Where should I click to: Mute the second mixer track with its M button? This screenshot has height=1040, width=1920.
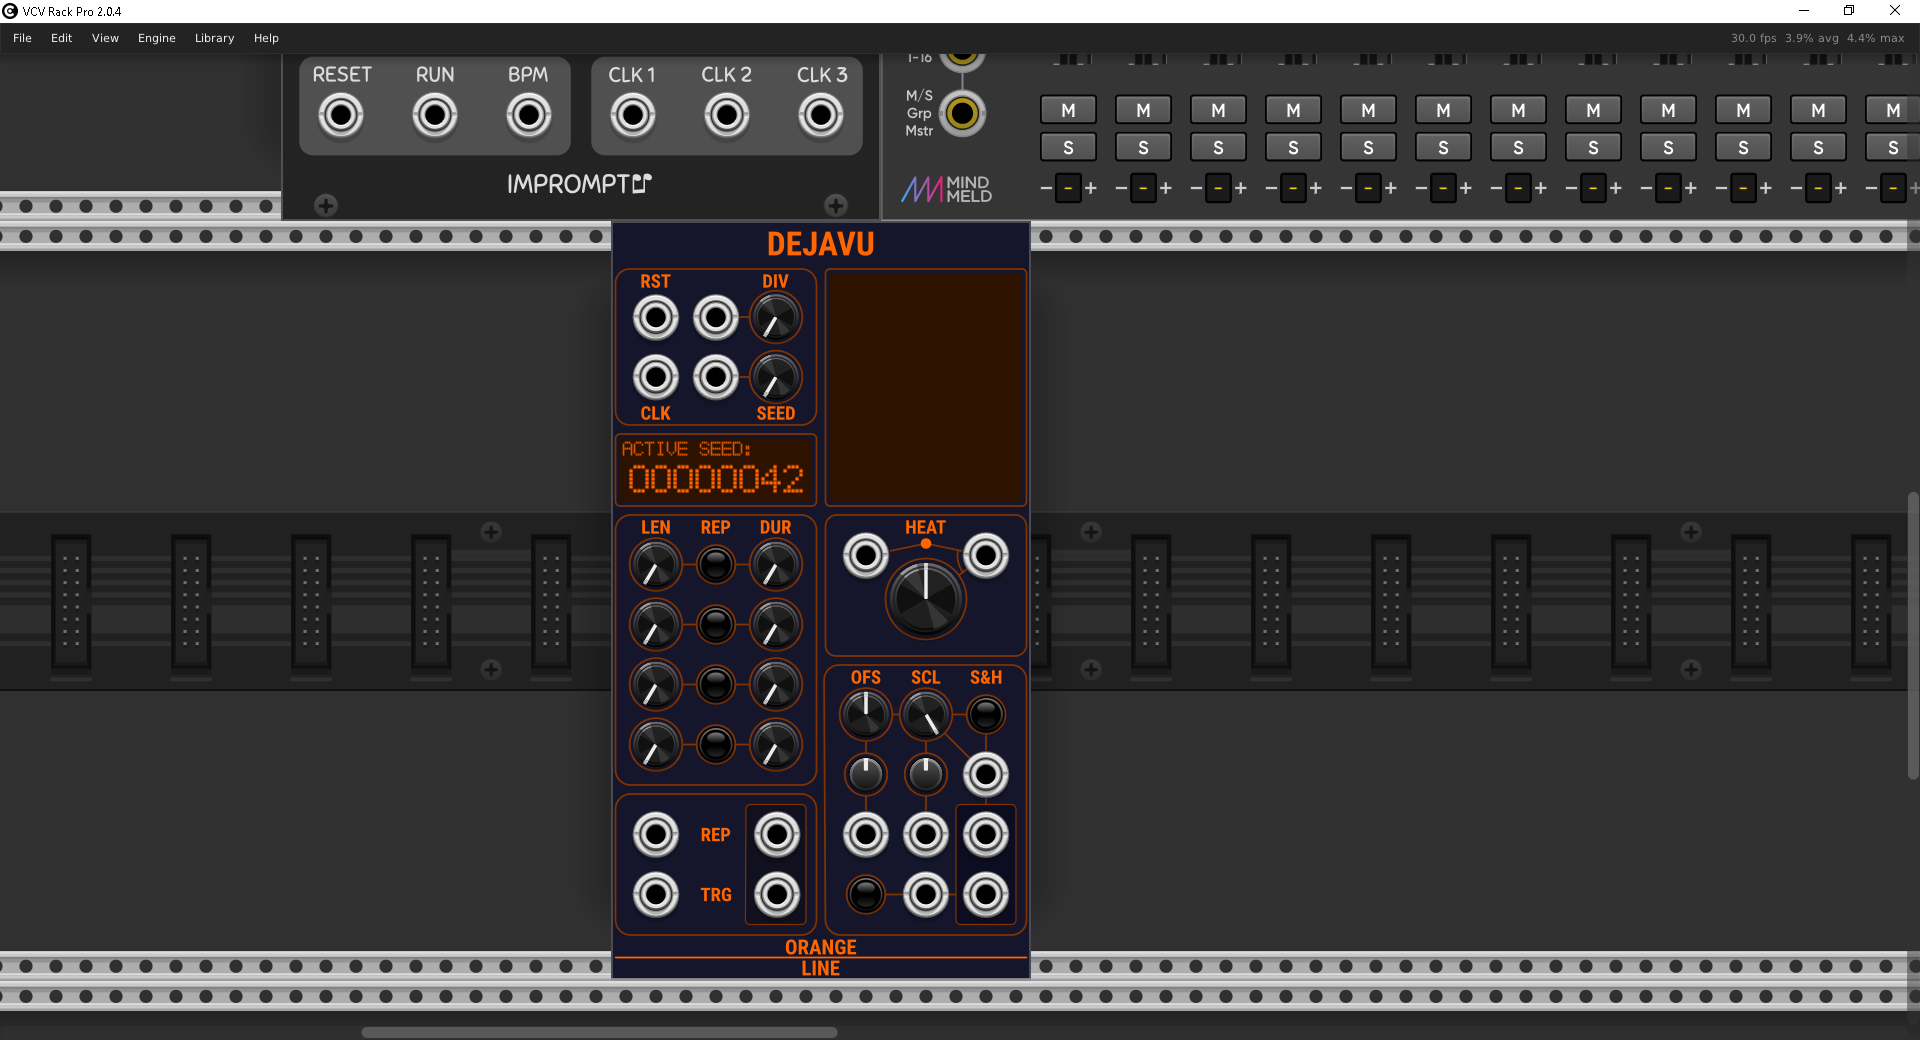pos(1144,110)
